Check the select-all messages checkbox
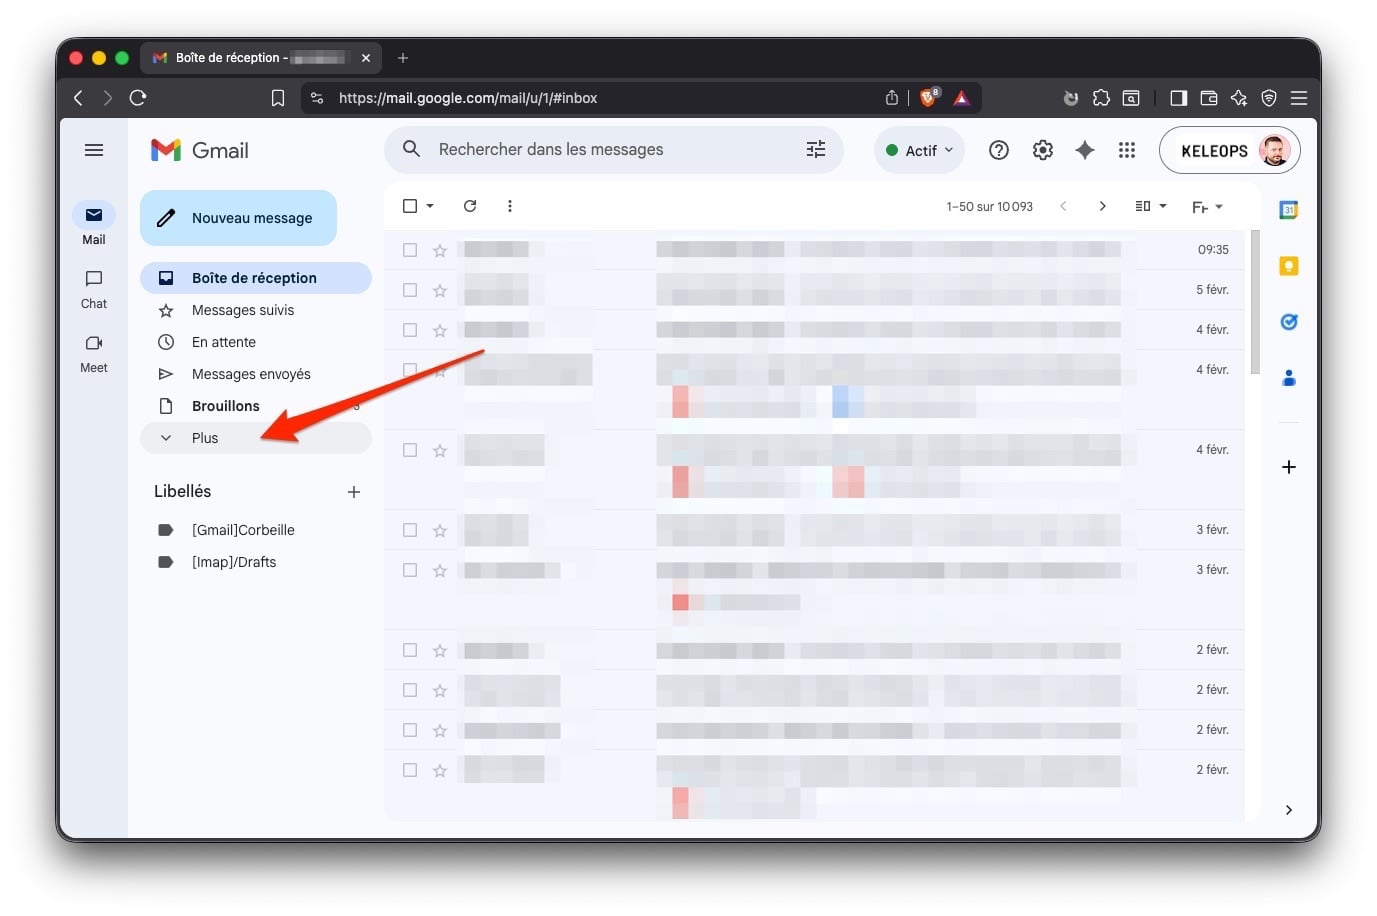1377x916 pixels. click(x=410, y=206)
